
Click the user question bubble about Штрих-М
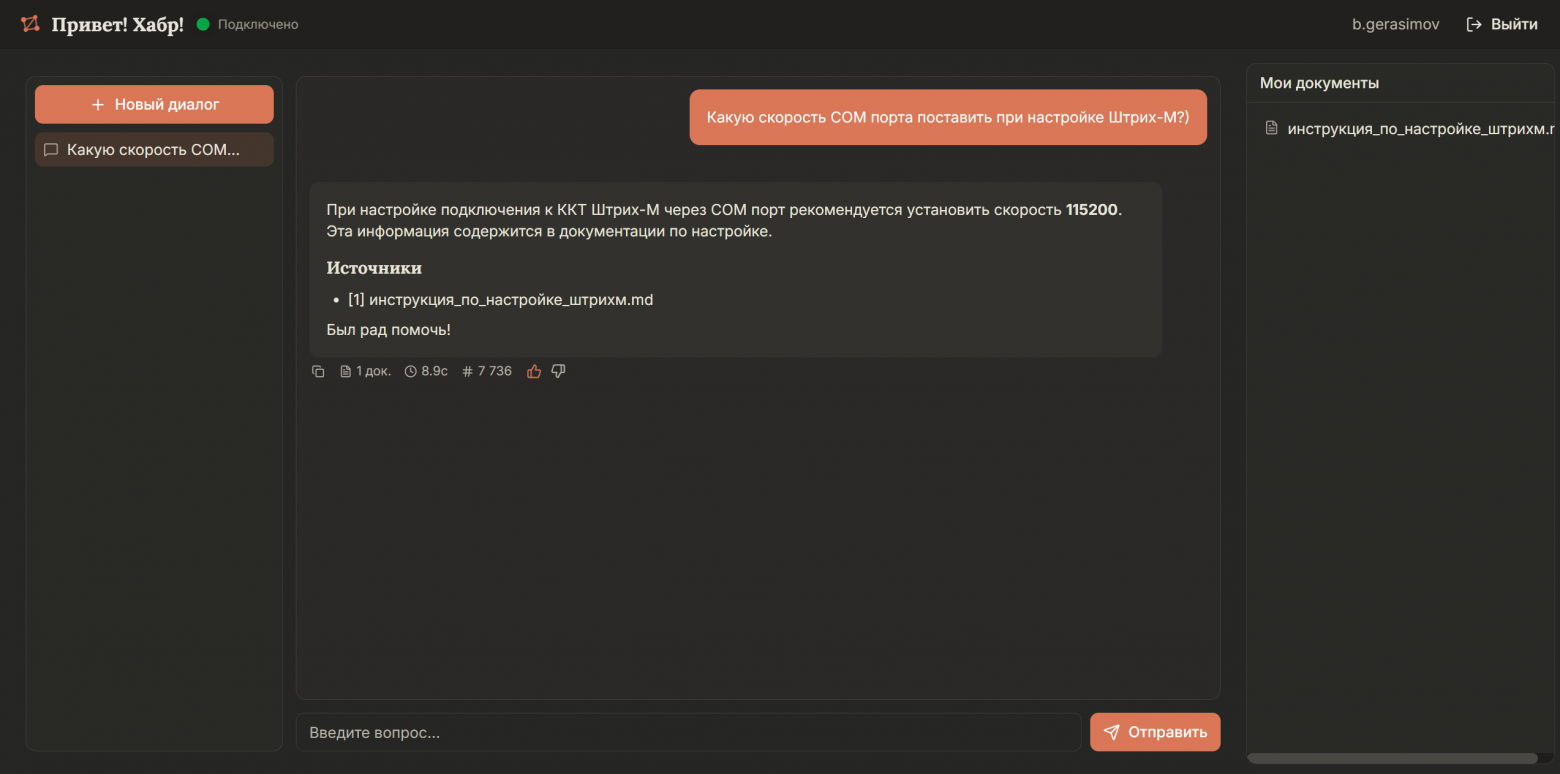tap(948, 117)
